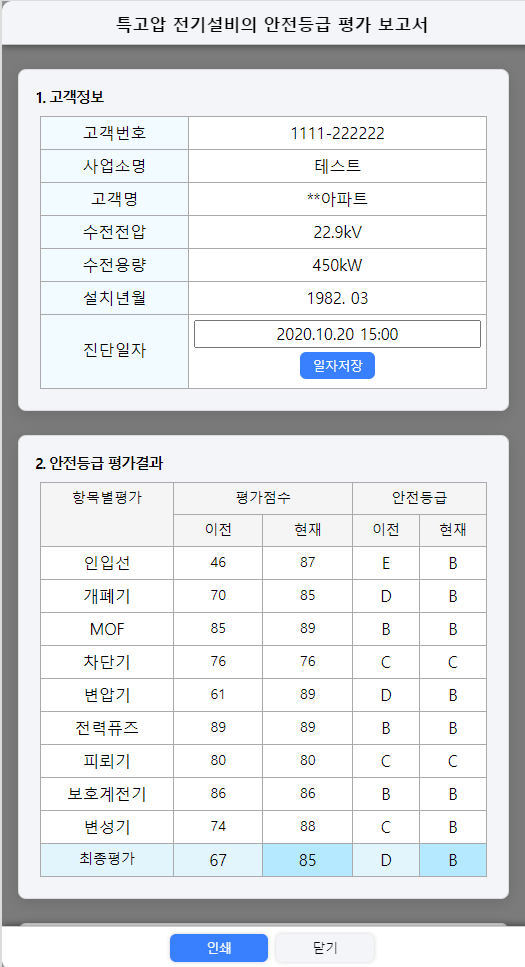Save the date with 일자저장 button

click(x=337, y=366)
